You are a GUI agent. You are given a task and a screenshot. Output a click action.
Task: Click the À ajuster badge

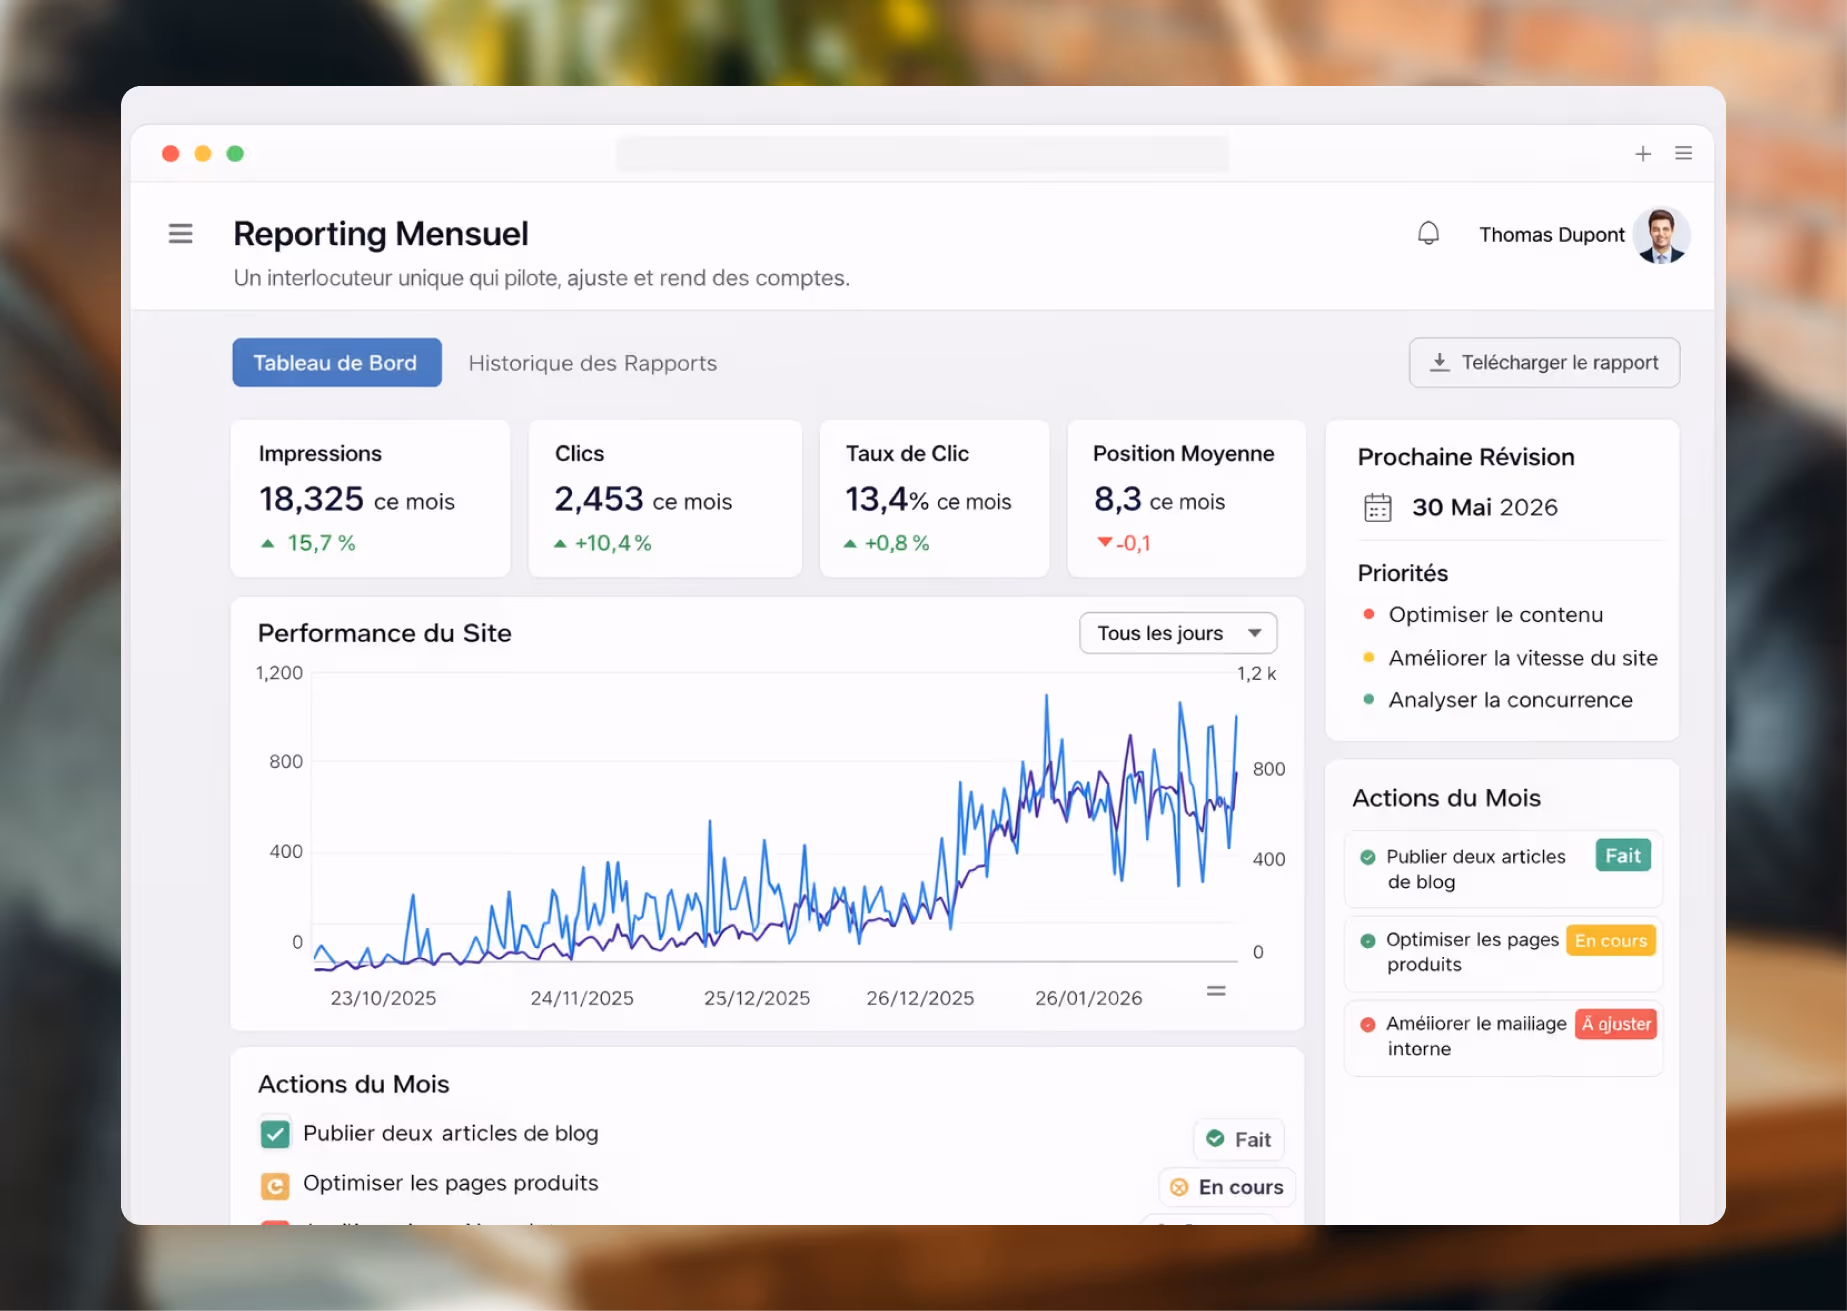(1616, 1024)
